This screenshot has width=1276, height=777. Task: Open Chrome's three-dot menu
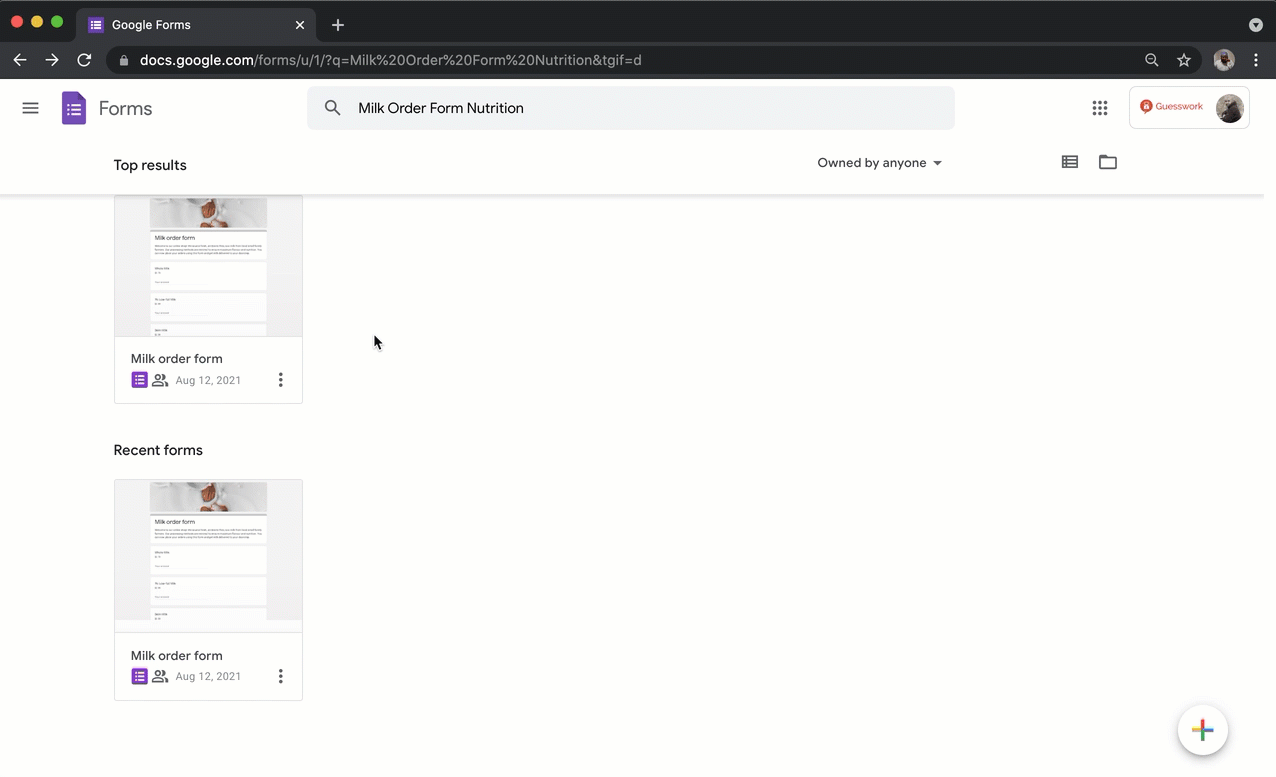click(1256, 60)
